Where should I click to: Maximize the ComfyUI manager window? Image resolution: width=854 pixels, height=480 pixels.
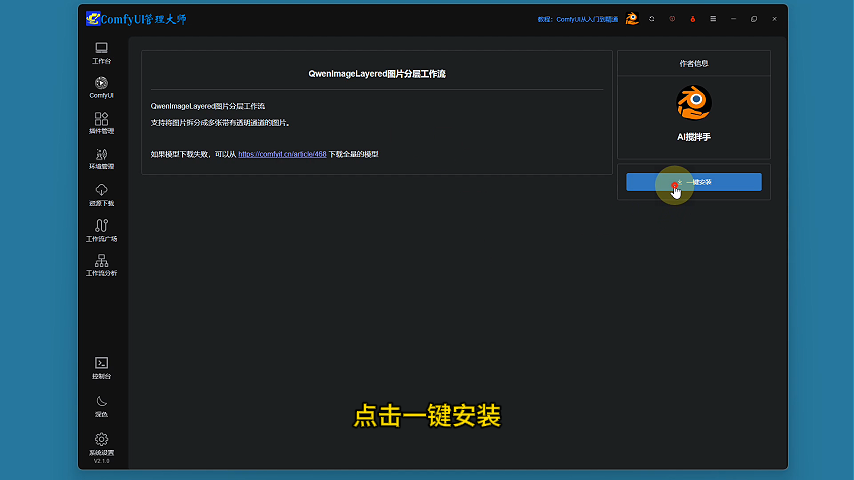[754, 19]
